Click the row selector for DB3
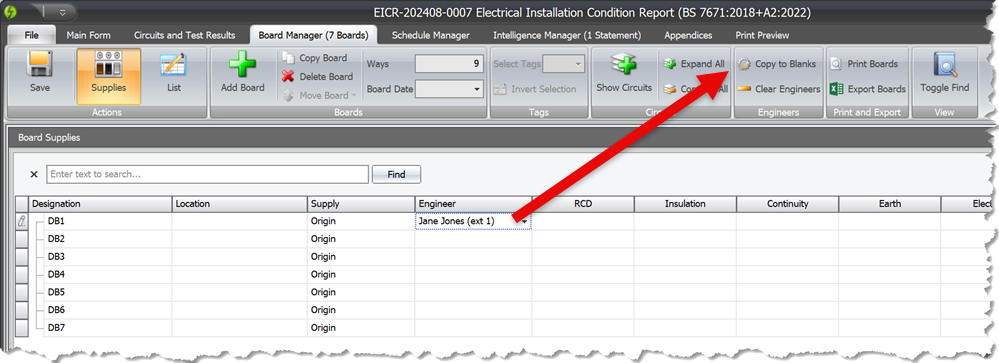 point(22,257)
